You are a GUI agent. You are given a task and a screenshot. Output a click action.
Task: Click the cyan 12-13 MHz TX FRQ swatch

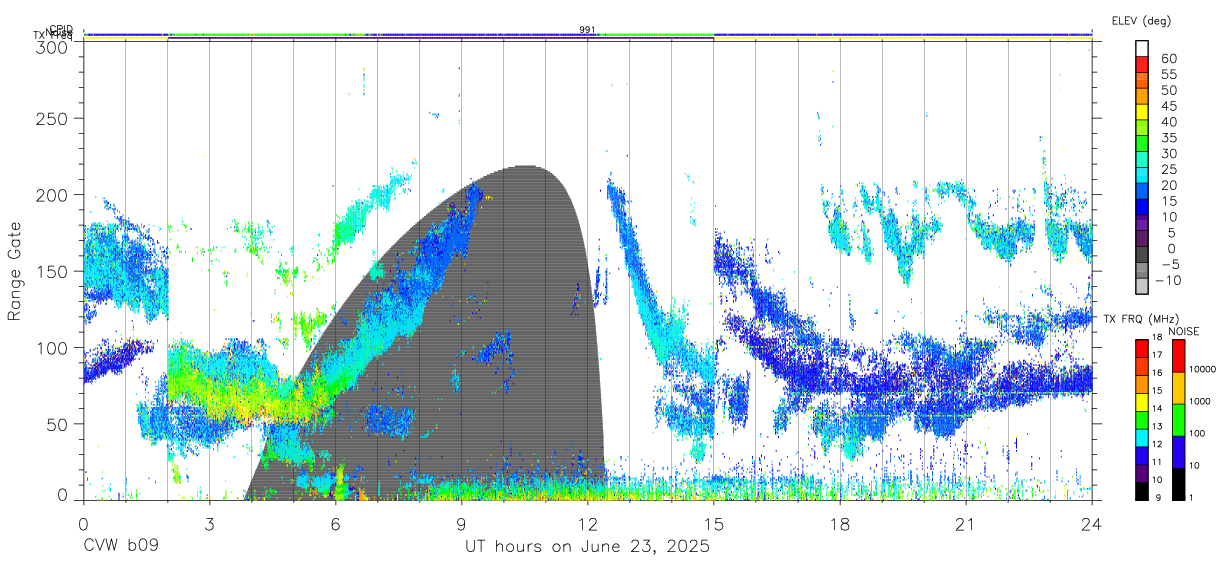(x=1142, y=438)
